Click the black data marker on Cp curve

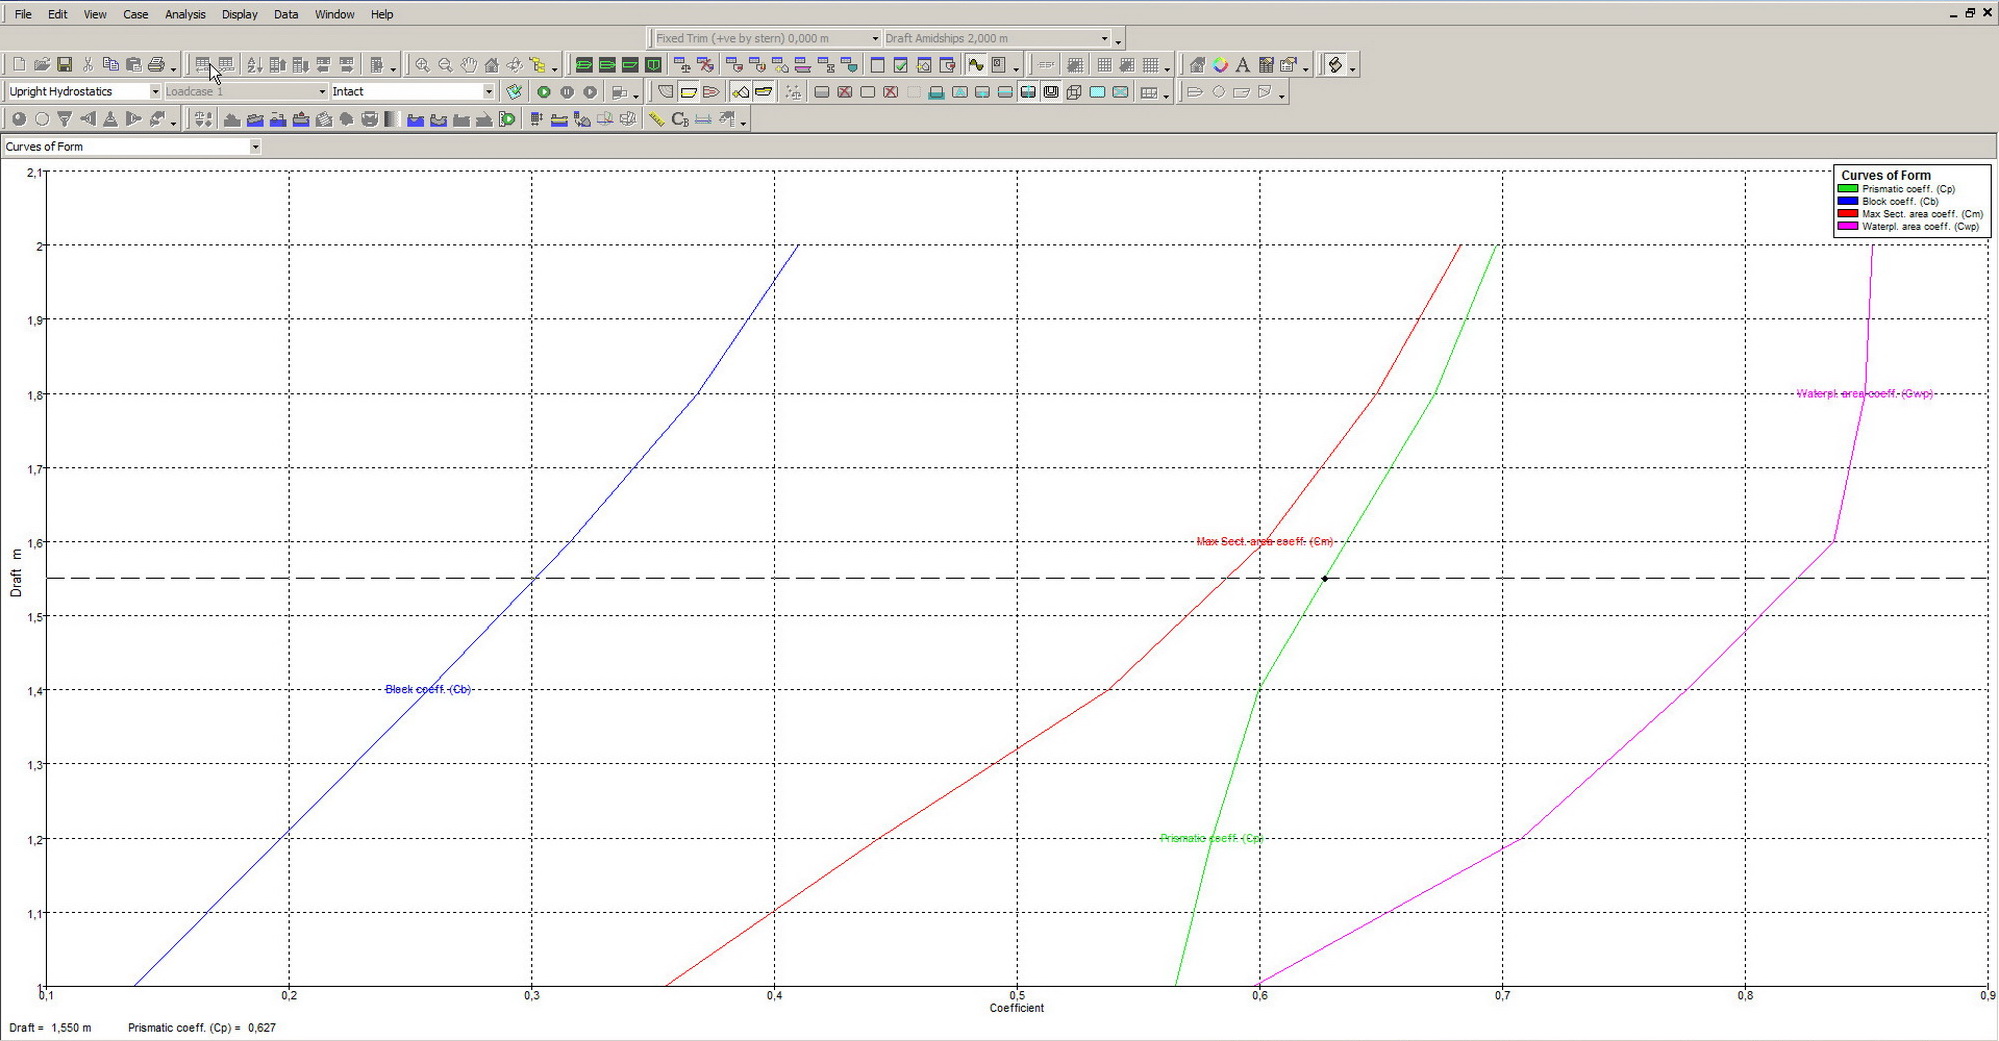tap(1325, 578)
